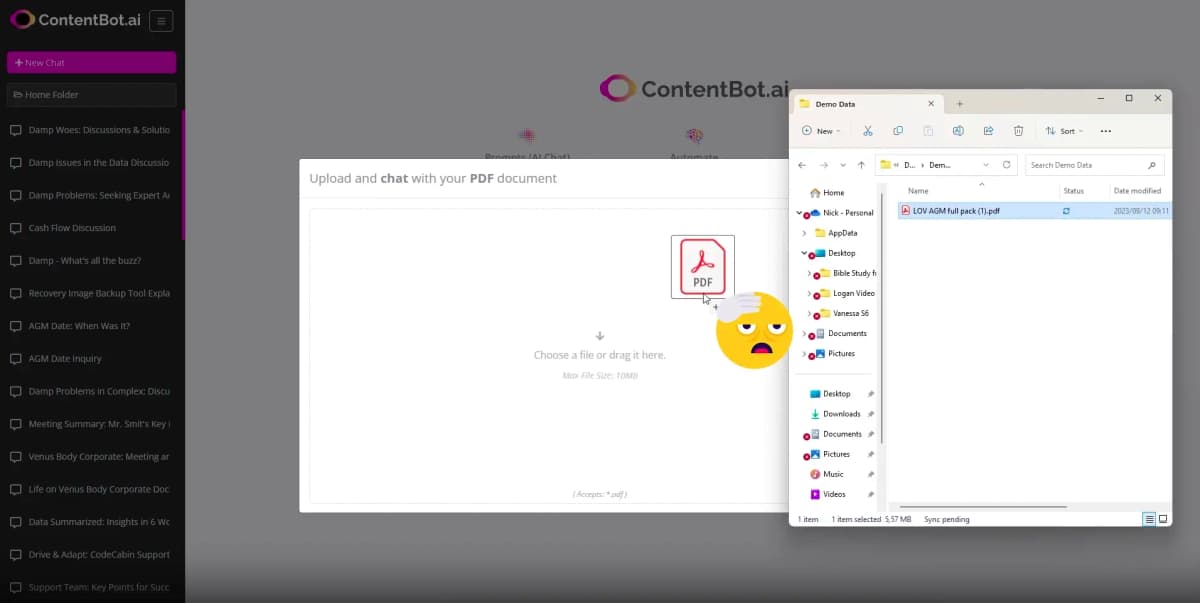Switch to details view in Explorer status bar
This screenshot has height=603, width=1200.
point(1149,519)
